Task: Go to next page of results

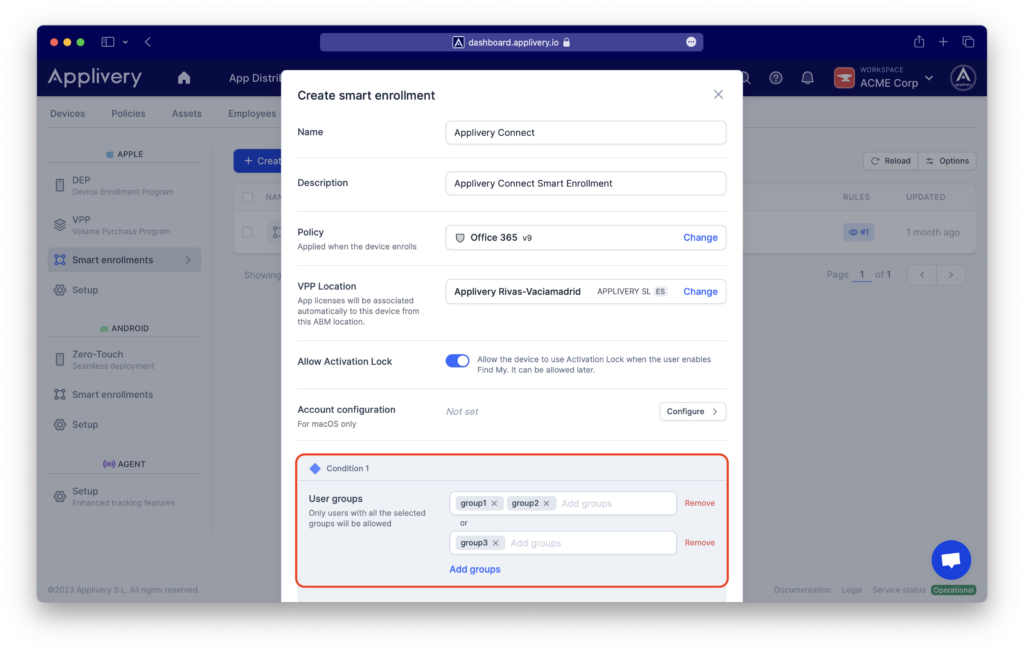Action: coord(951,275)
